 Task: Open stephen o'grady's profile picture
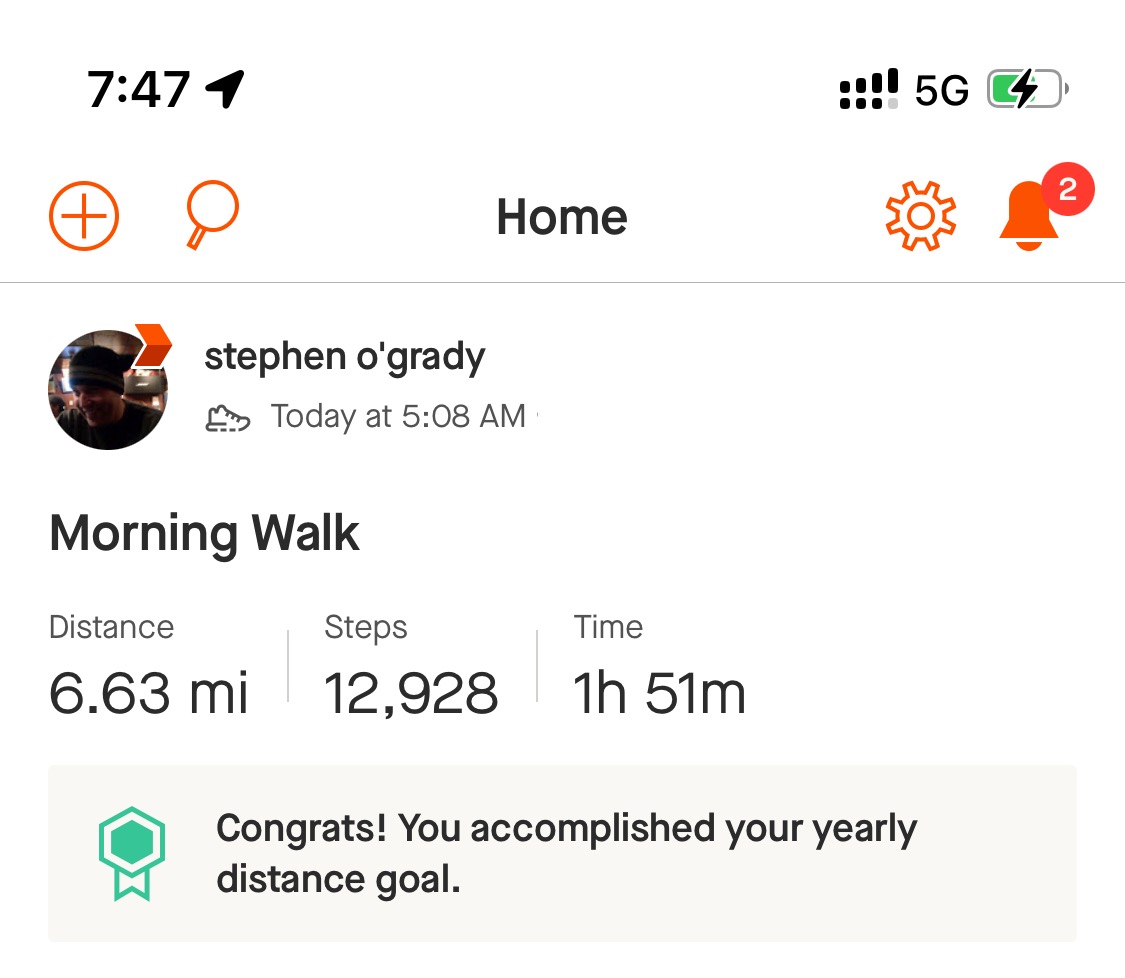[108, 390]
